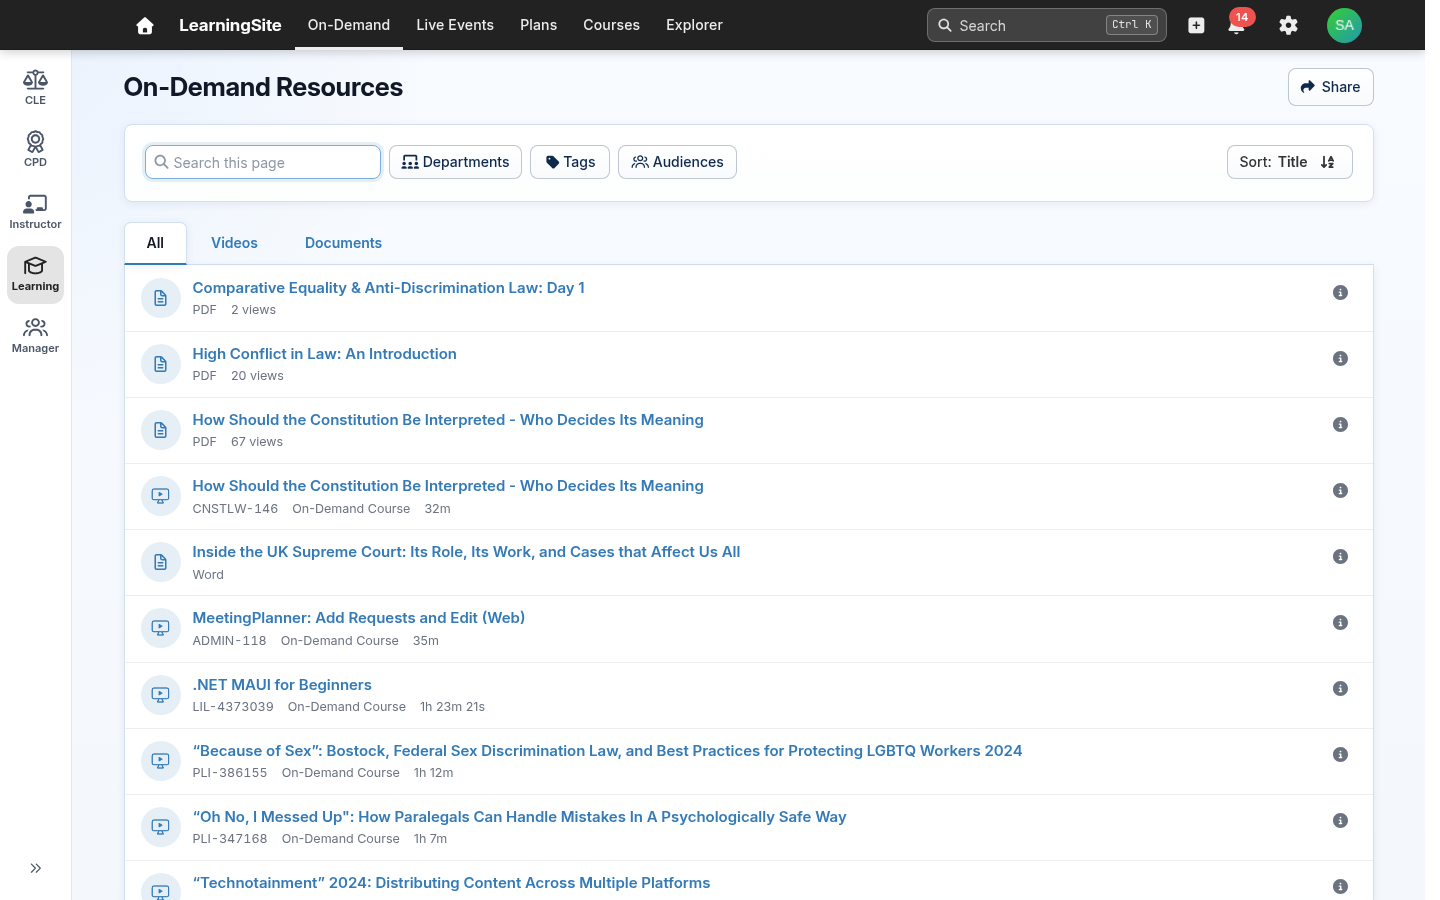Expand the left sidebar with double chevron

pyautogui.click(x=35, y=868)
